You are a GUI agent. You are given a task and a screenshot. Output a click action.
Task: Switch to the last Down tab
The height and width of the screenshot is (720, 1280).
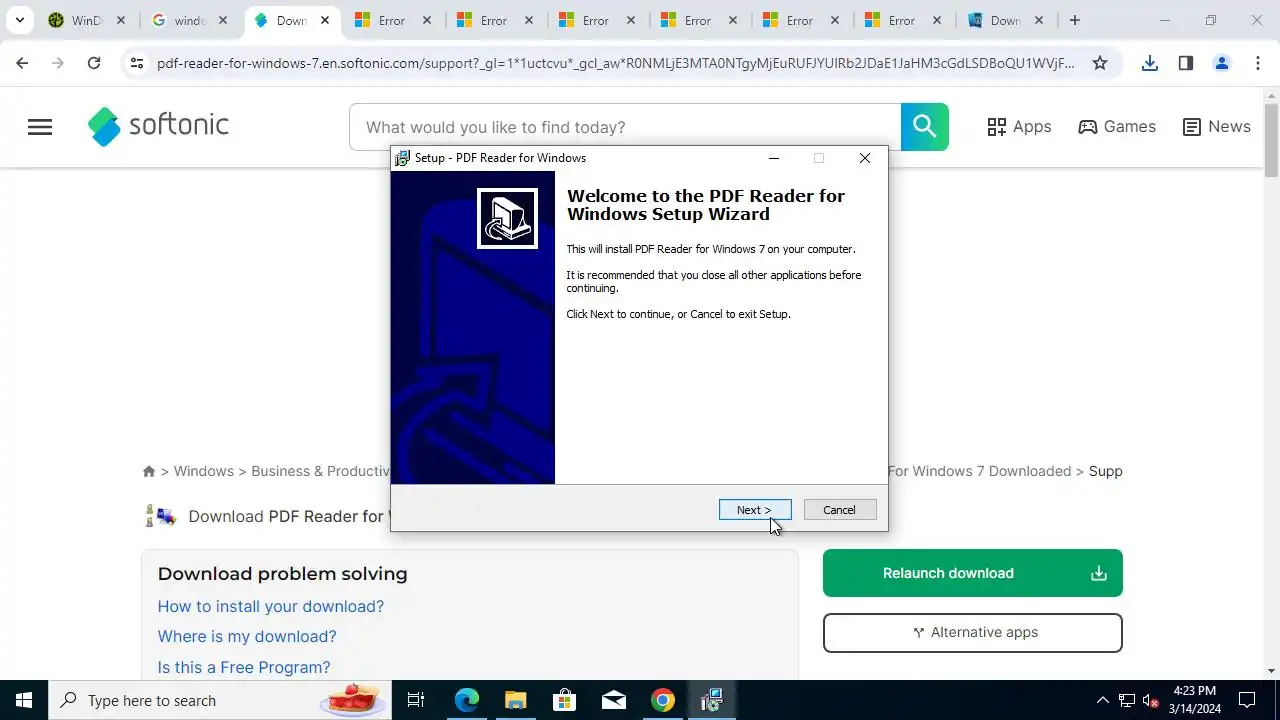(x=1005, y=20)
